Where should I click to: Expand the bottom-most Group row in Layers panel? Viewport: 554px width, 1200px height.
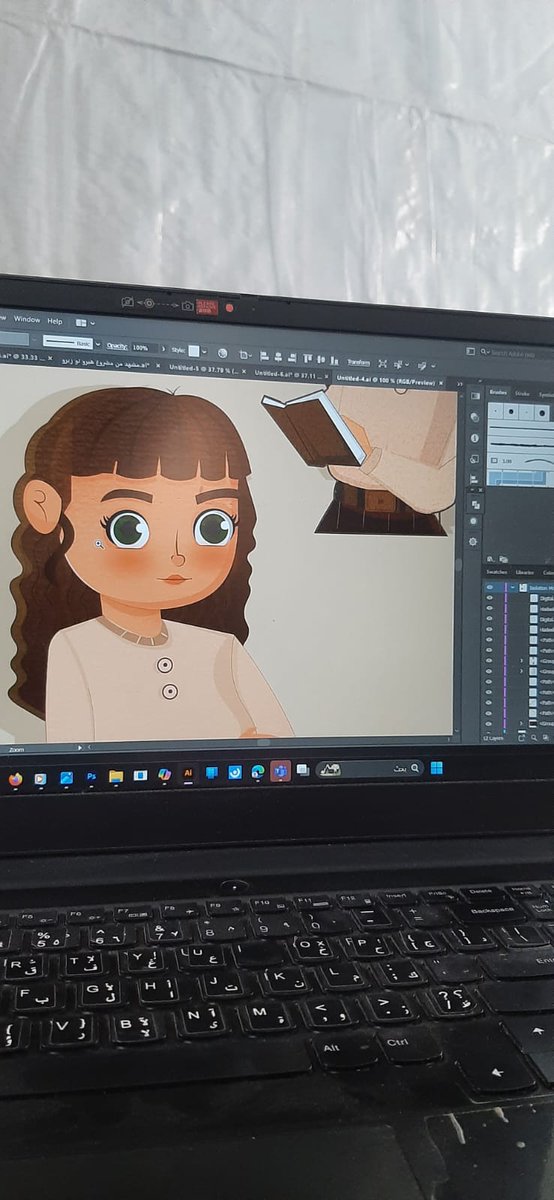(521, 722)
